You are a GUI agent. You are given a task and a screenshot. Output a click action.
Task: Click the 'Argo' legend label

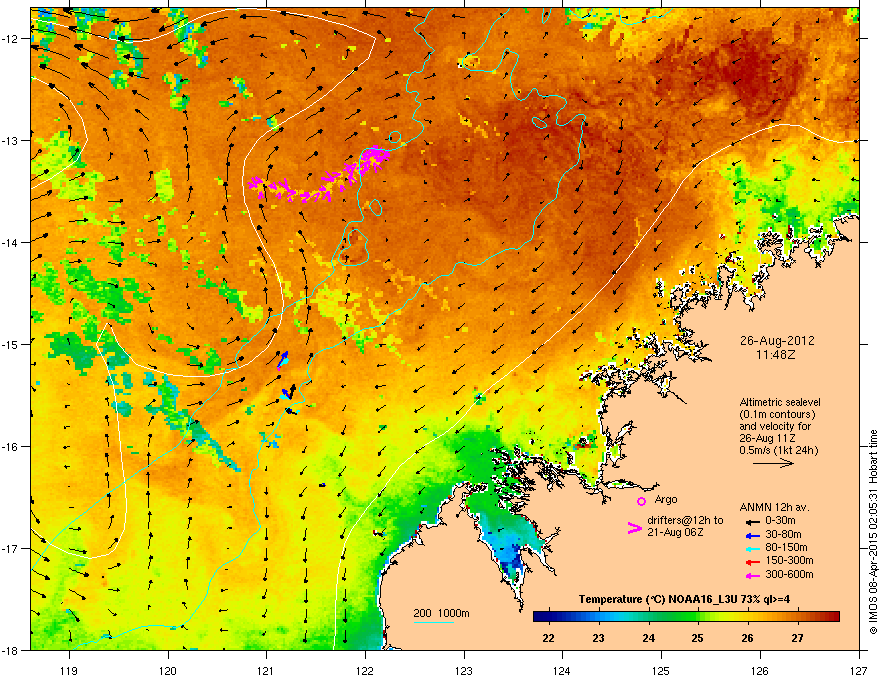(x=666, y=499)
